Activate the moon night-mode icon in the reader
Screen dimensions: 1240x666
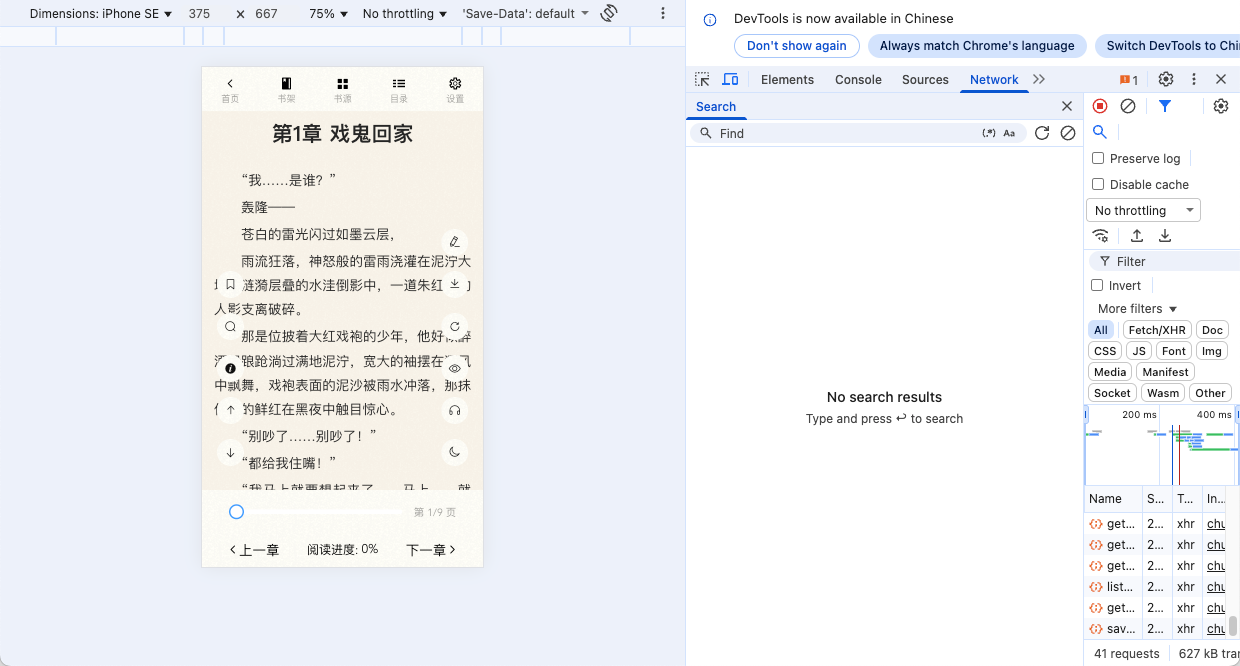point(455,452)
